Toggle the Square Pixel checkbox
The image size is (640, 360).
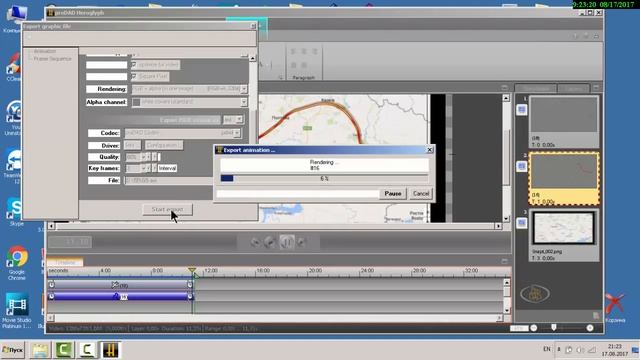coord(133,76)
